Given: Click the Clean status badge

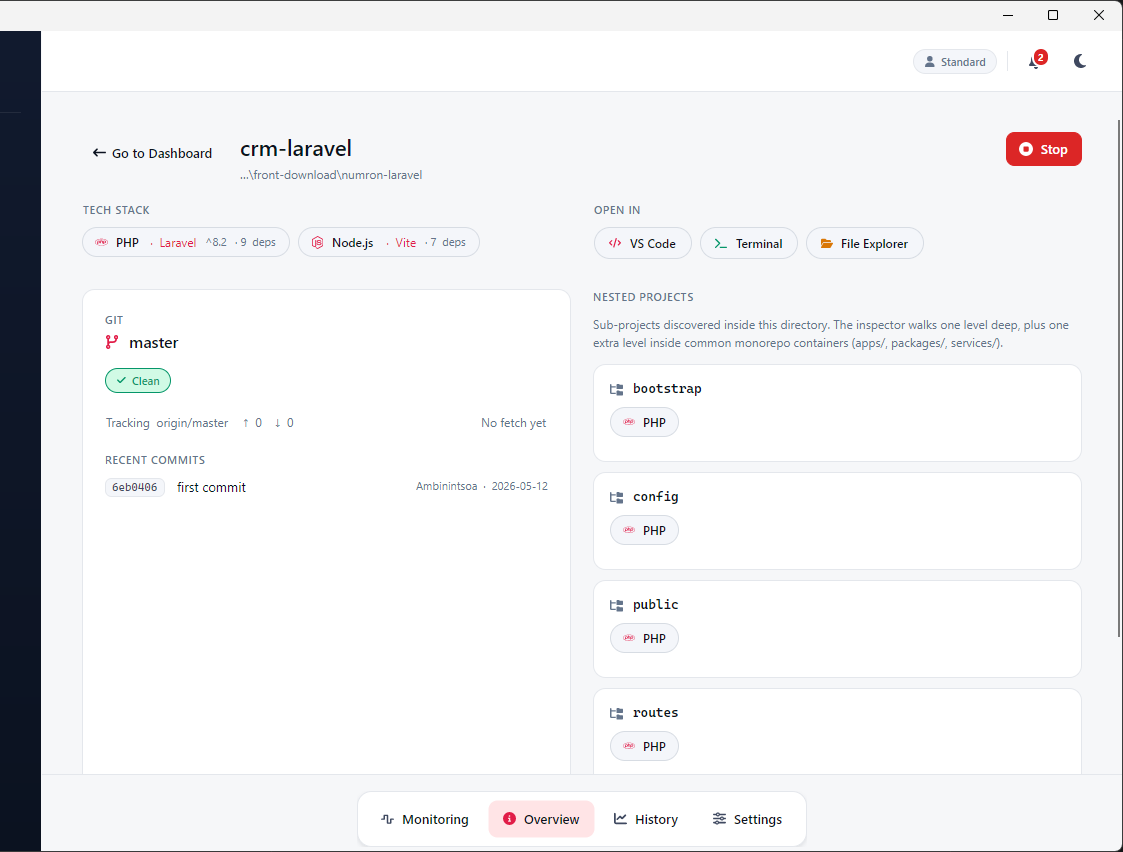Looking at the screenshot, I should (x=138, y=381).
